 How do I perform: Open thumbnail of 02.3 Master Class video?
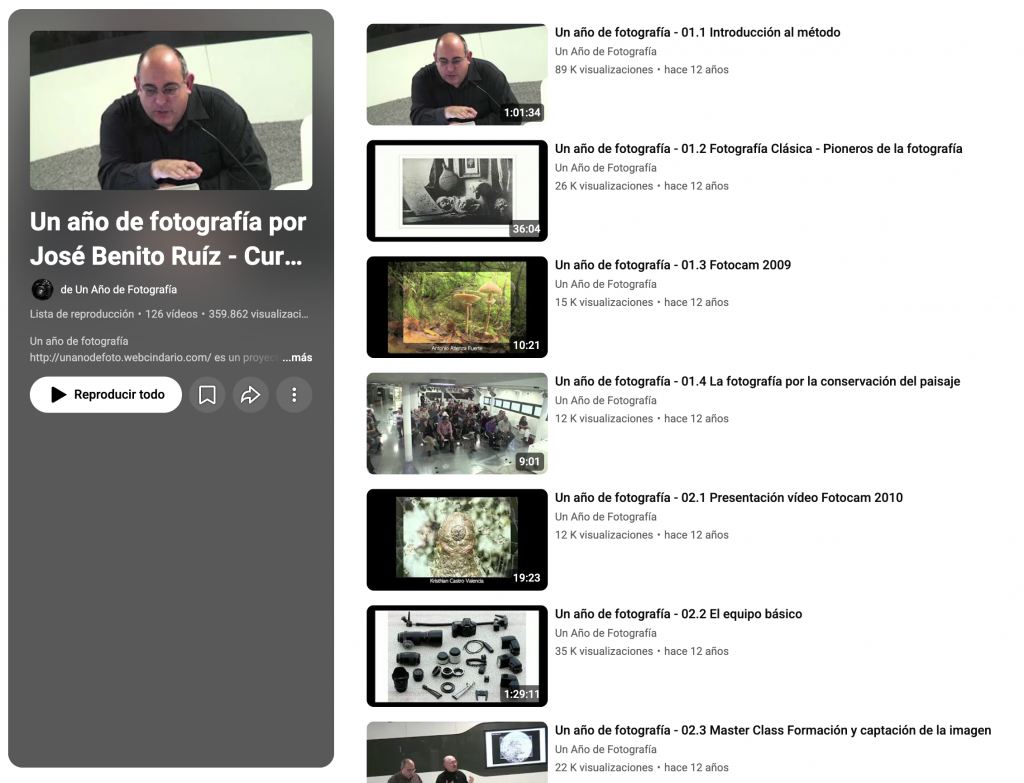pos(457,752)
